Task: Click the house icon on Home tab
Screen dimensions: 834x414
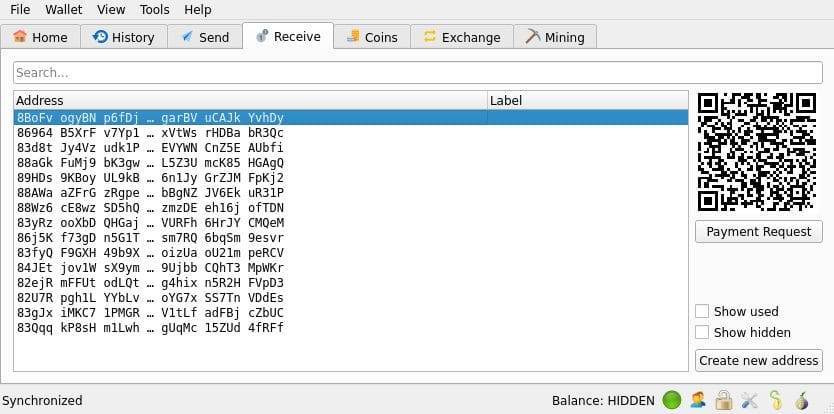Action: point(20,37)
